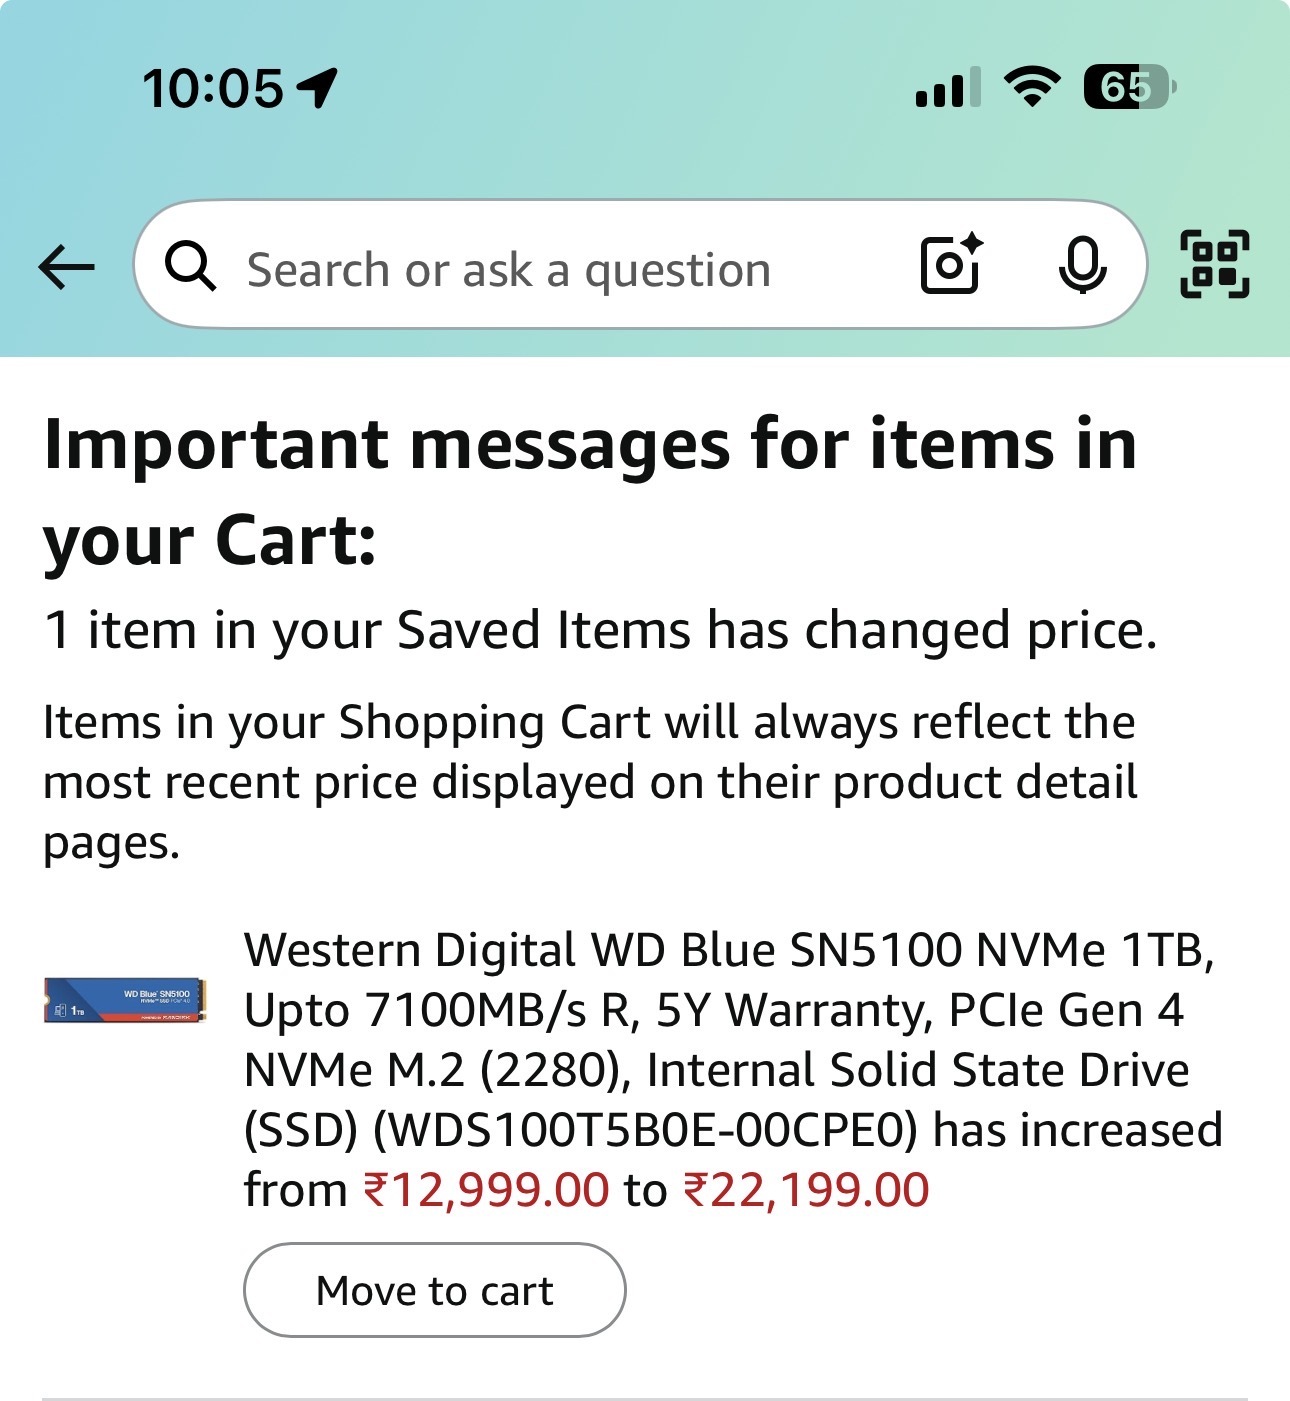
Task: Open camera lens visual search
Action: (950, 265)
